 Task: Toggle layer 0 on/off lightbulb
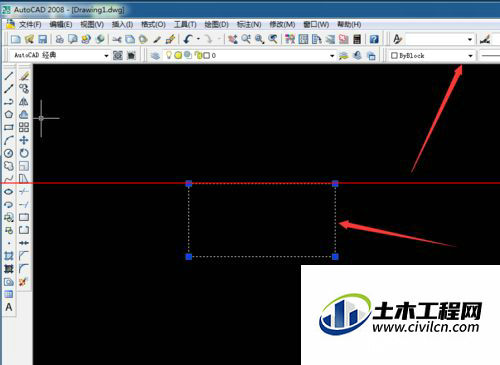click(x=169, y=55)
